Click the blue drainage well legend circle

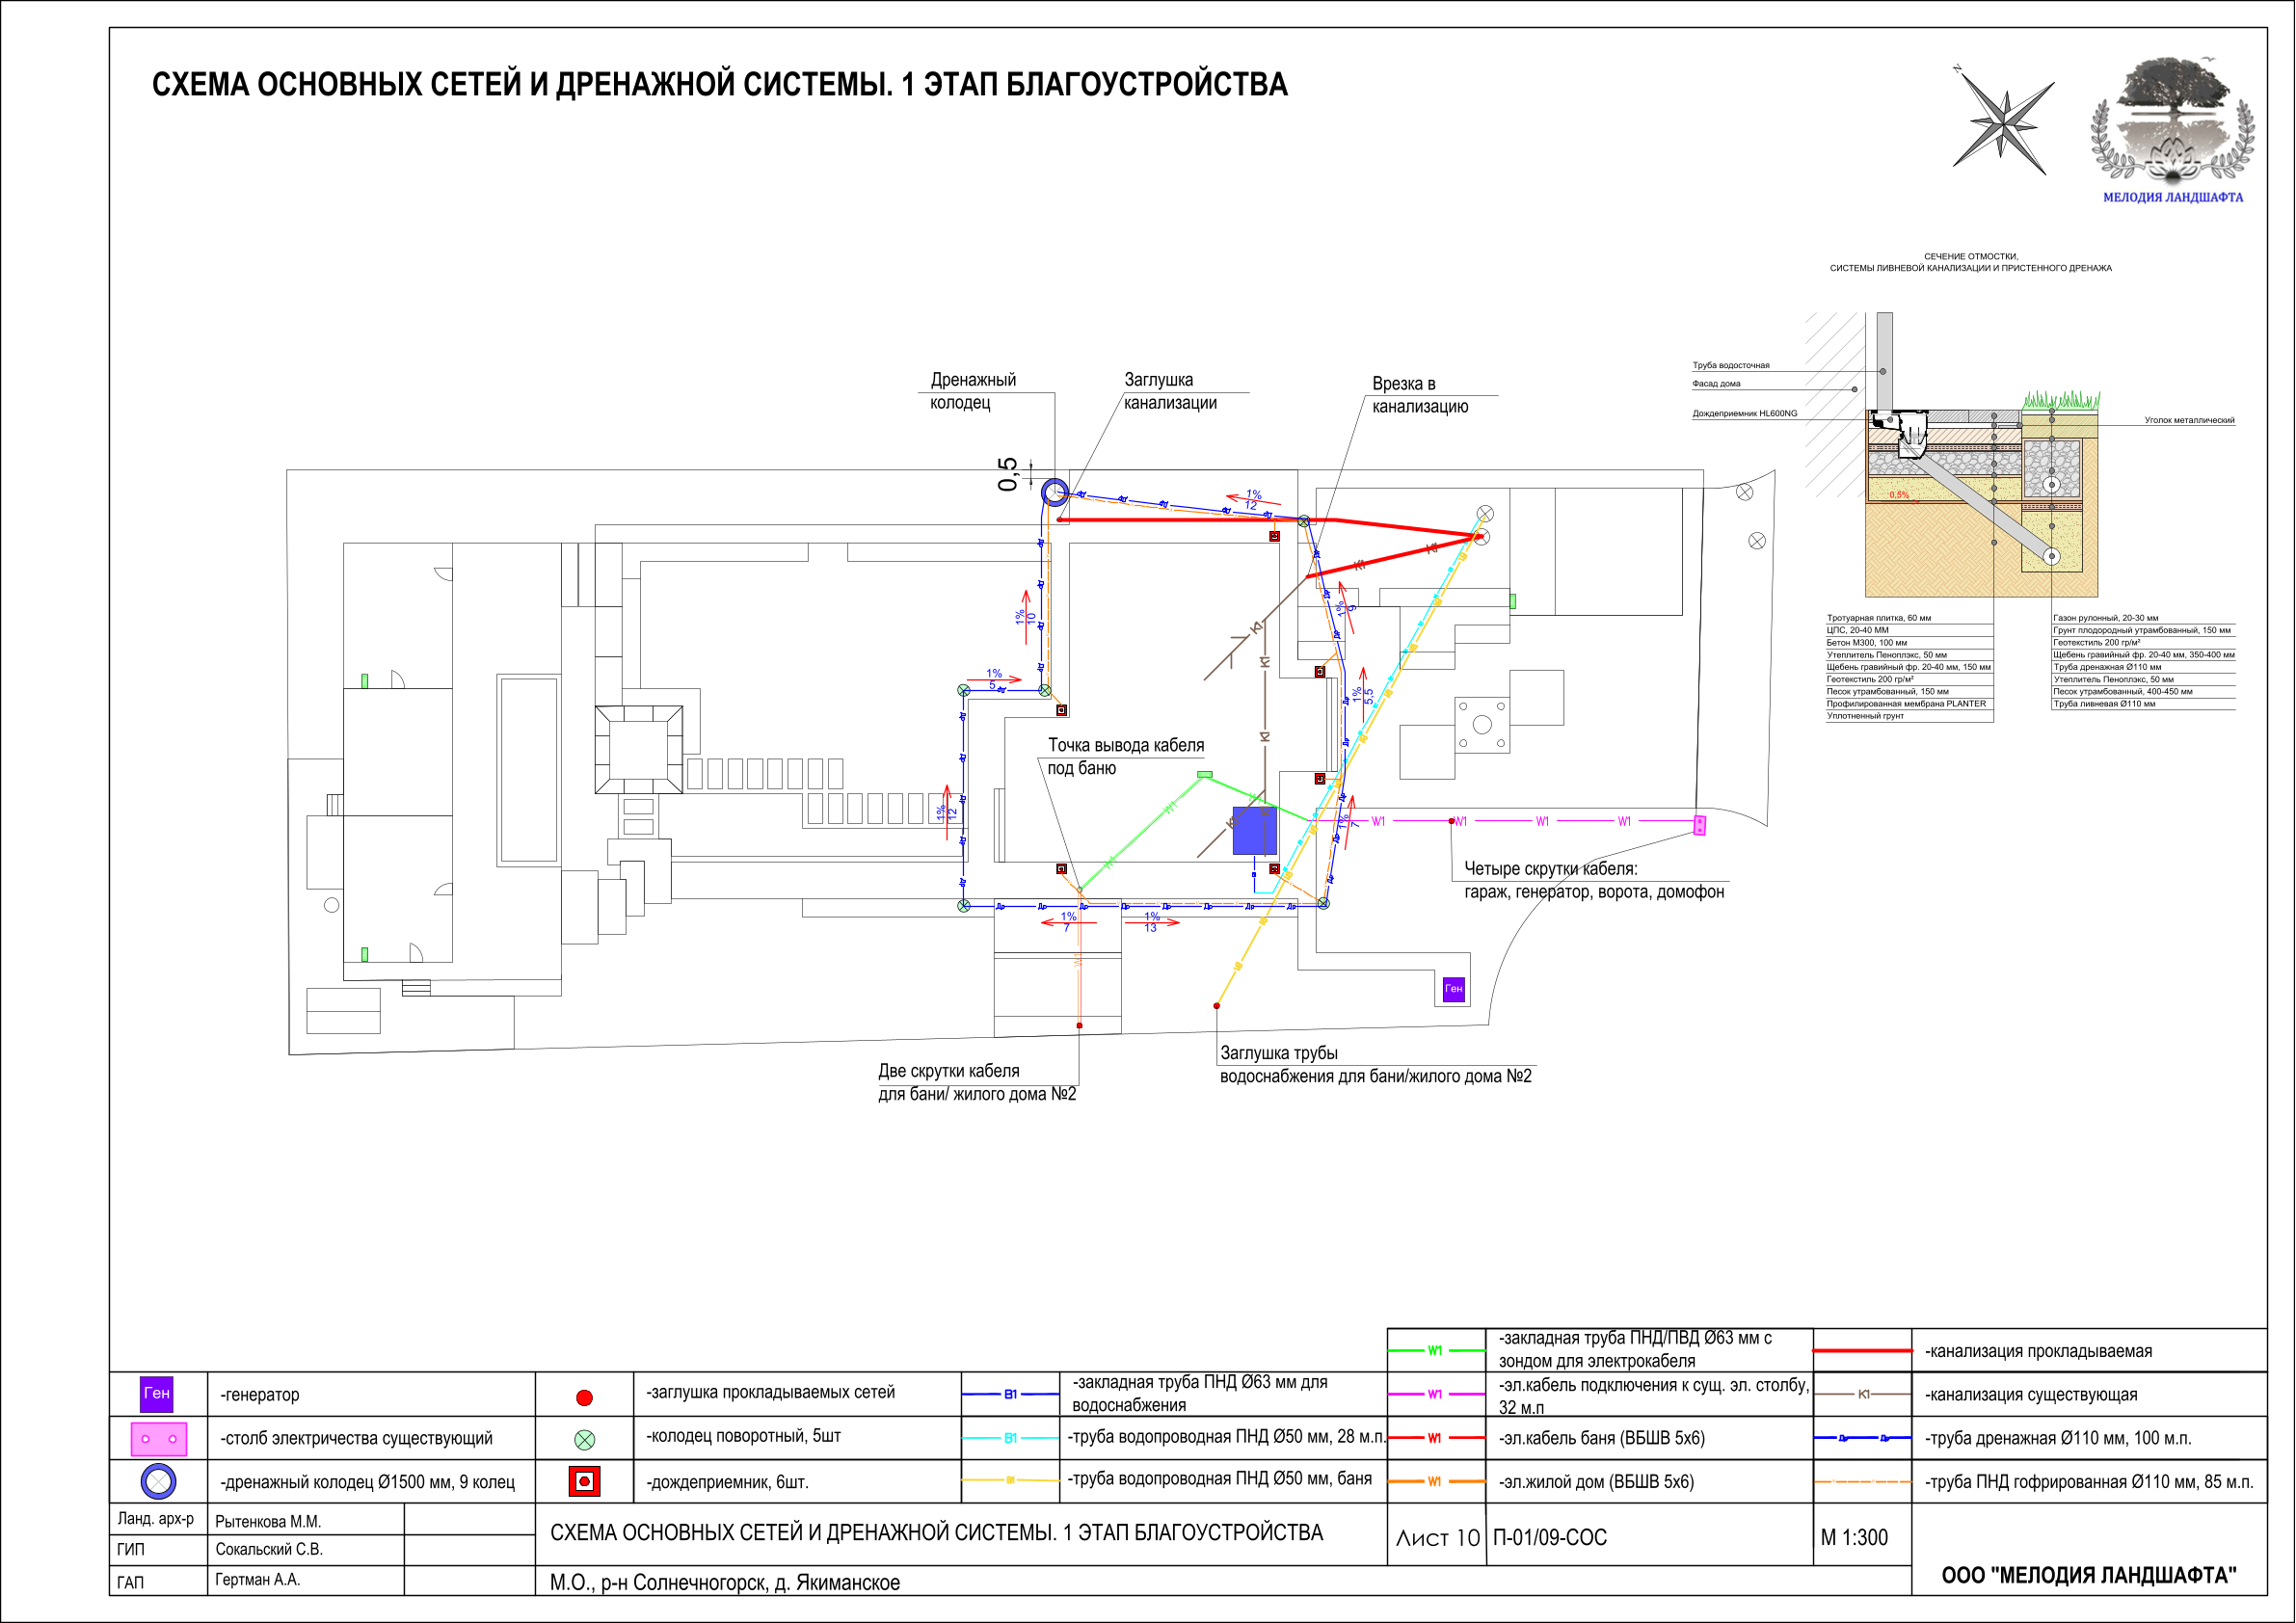(158, 1482)
